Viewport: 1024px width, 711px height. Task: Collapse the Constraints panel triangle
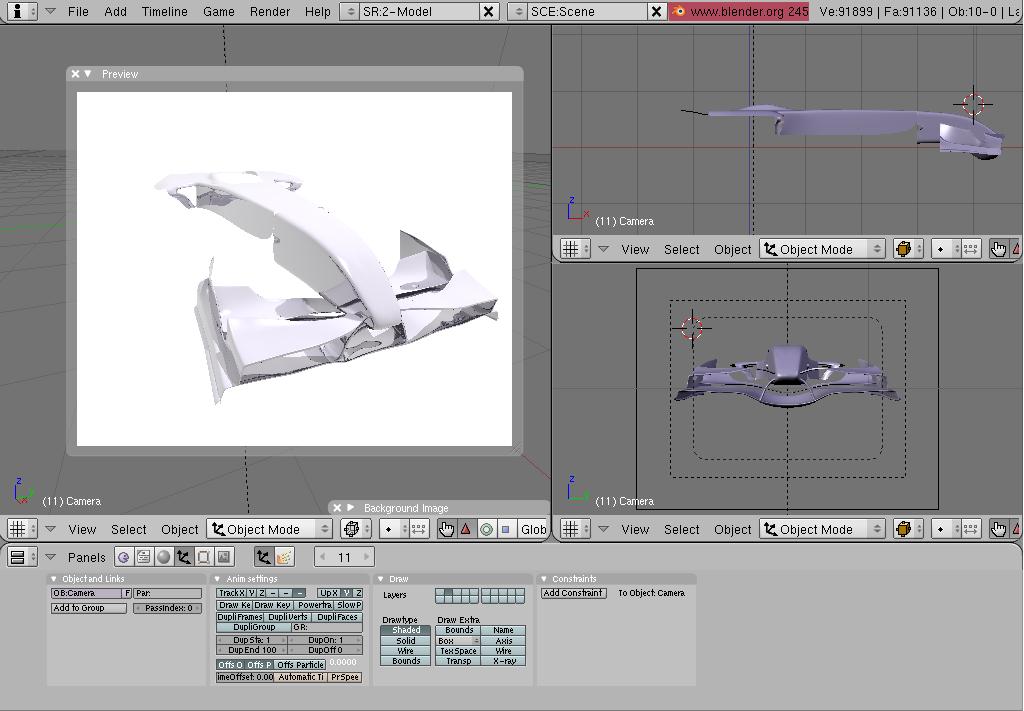tap(544, 579)
